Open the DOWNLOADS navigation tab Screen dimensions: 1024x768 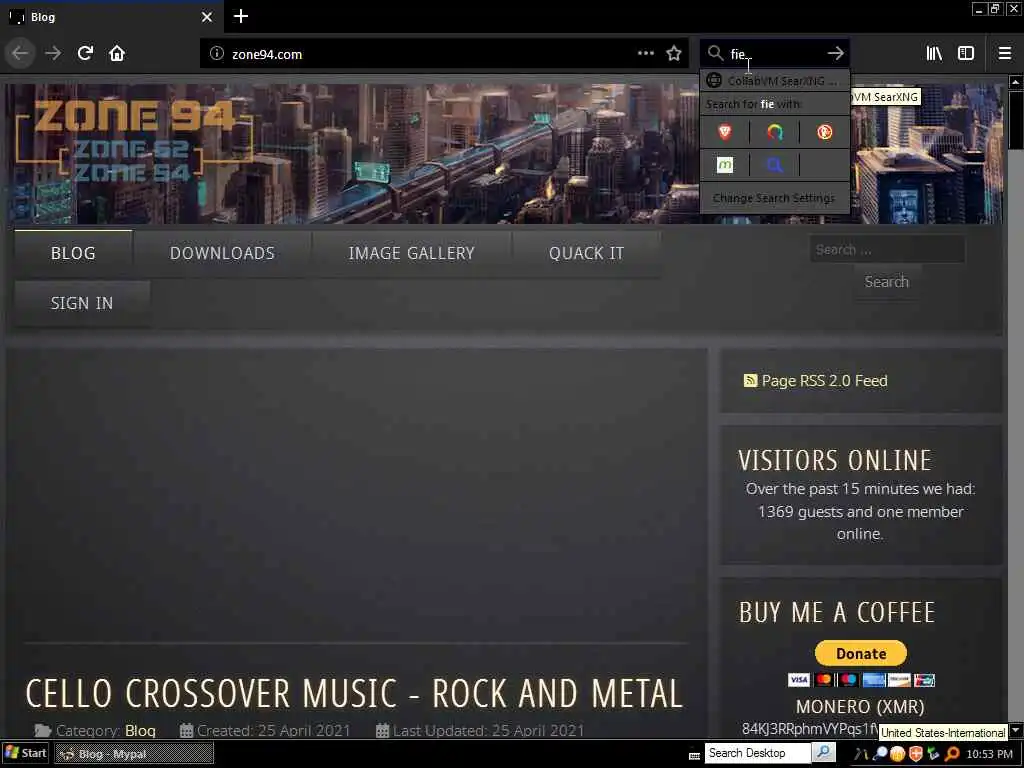pos(222,253)
